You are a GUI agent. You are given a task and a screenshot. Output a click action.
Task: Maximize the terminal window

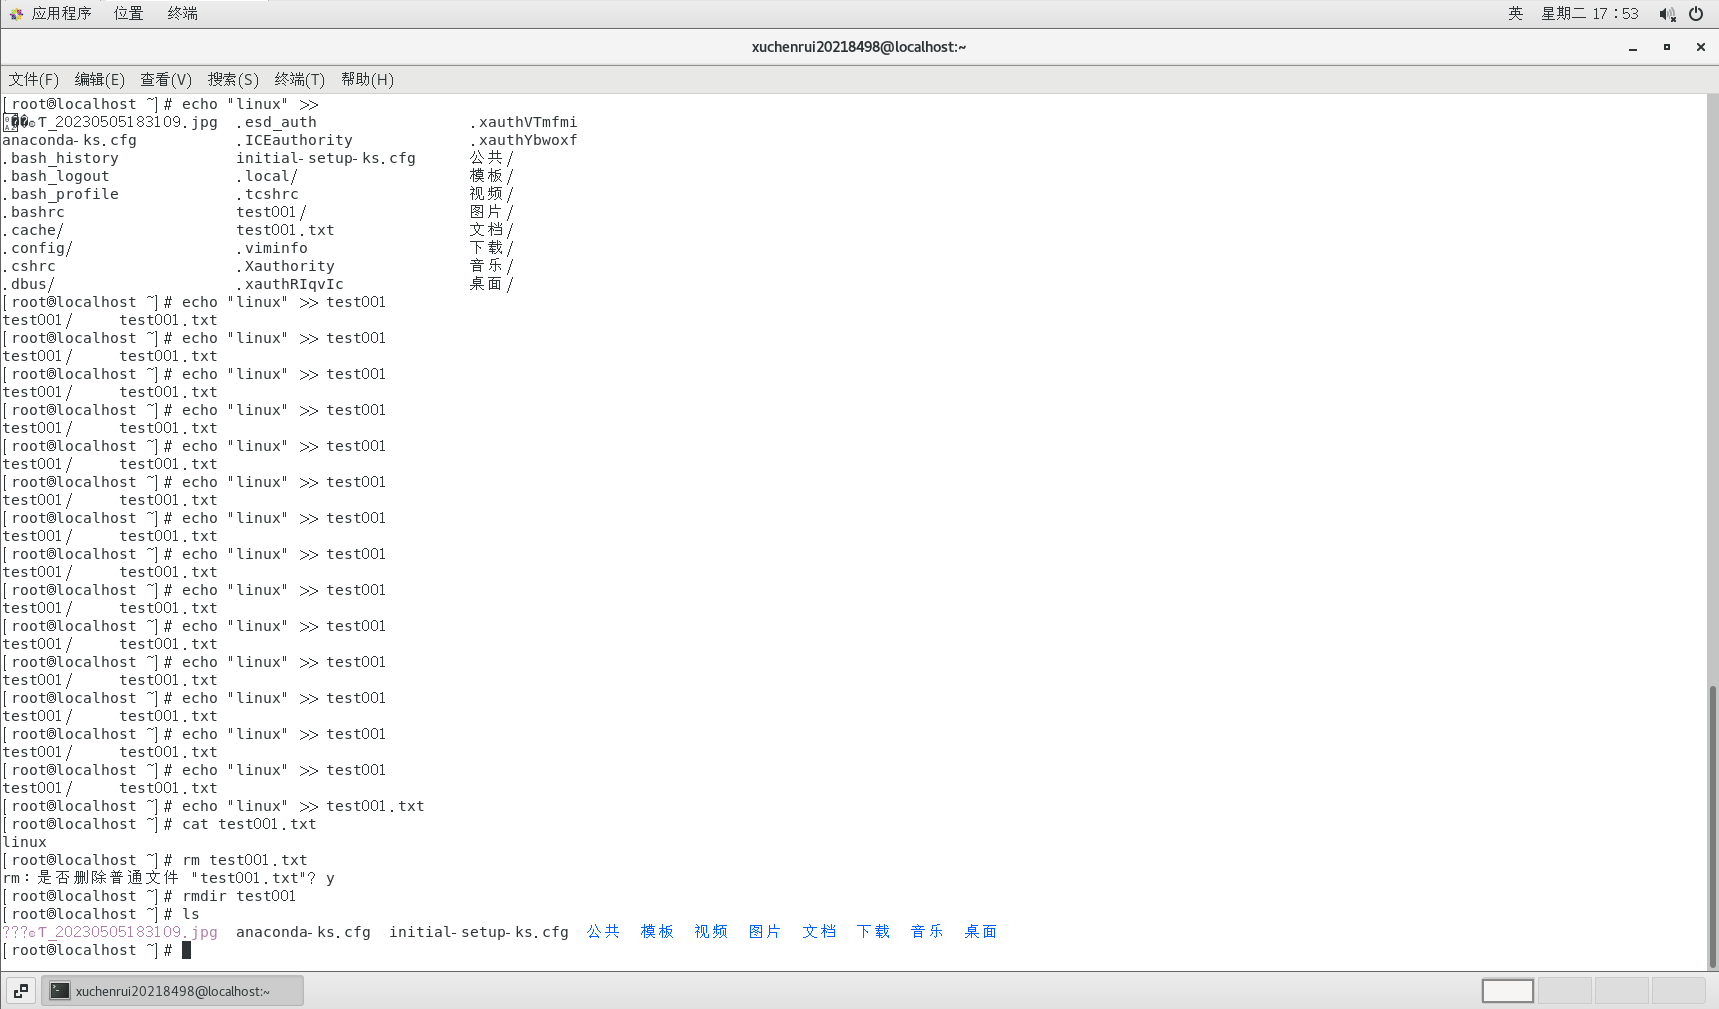(1667, 47)
